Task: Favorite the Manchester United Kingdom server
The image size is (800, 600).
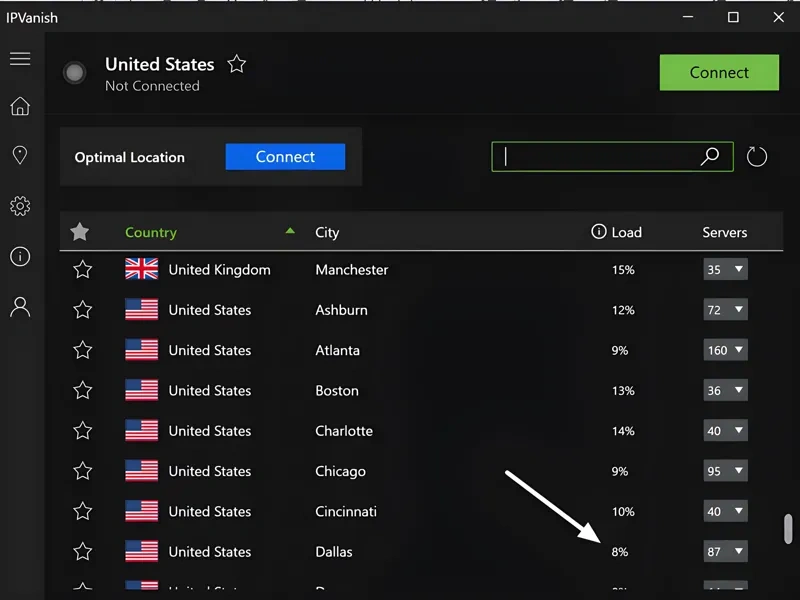Action: tap(80, 269)
